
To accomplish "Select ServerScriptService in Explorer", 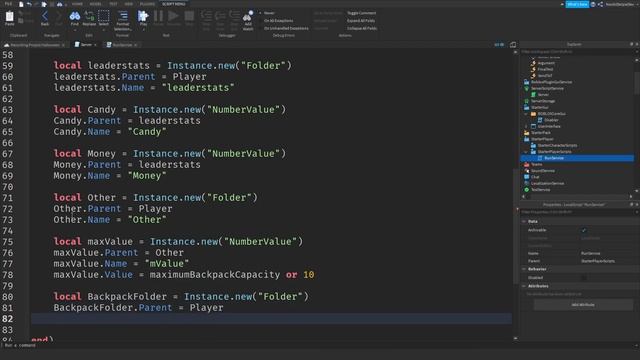I will pyautogui.click(x=547, y=89).
